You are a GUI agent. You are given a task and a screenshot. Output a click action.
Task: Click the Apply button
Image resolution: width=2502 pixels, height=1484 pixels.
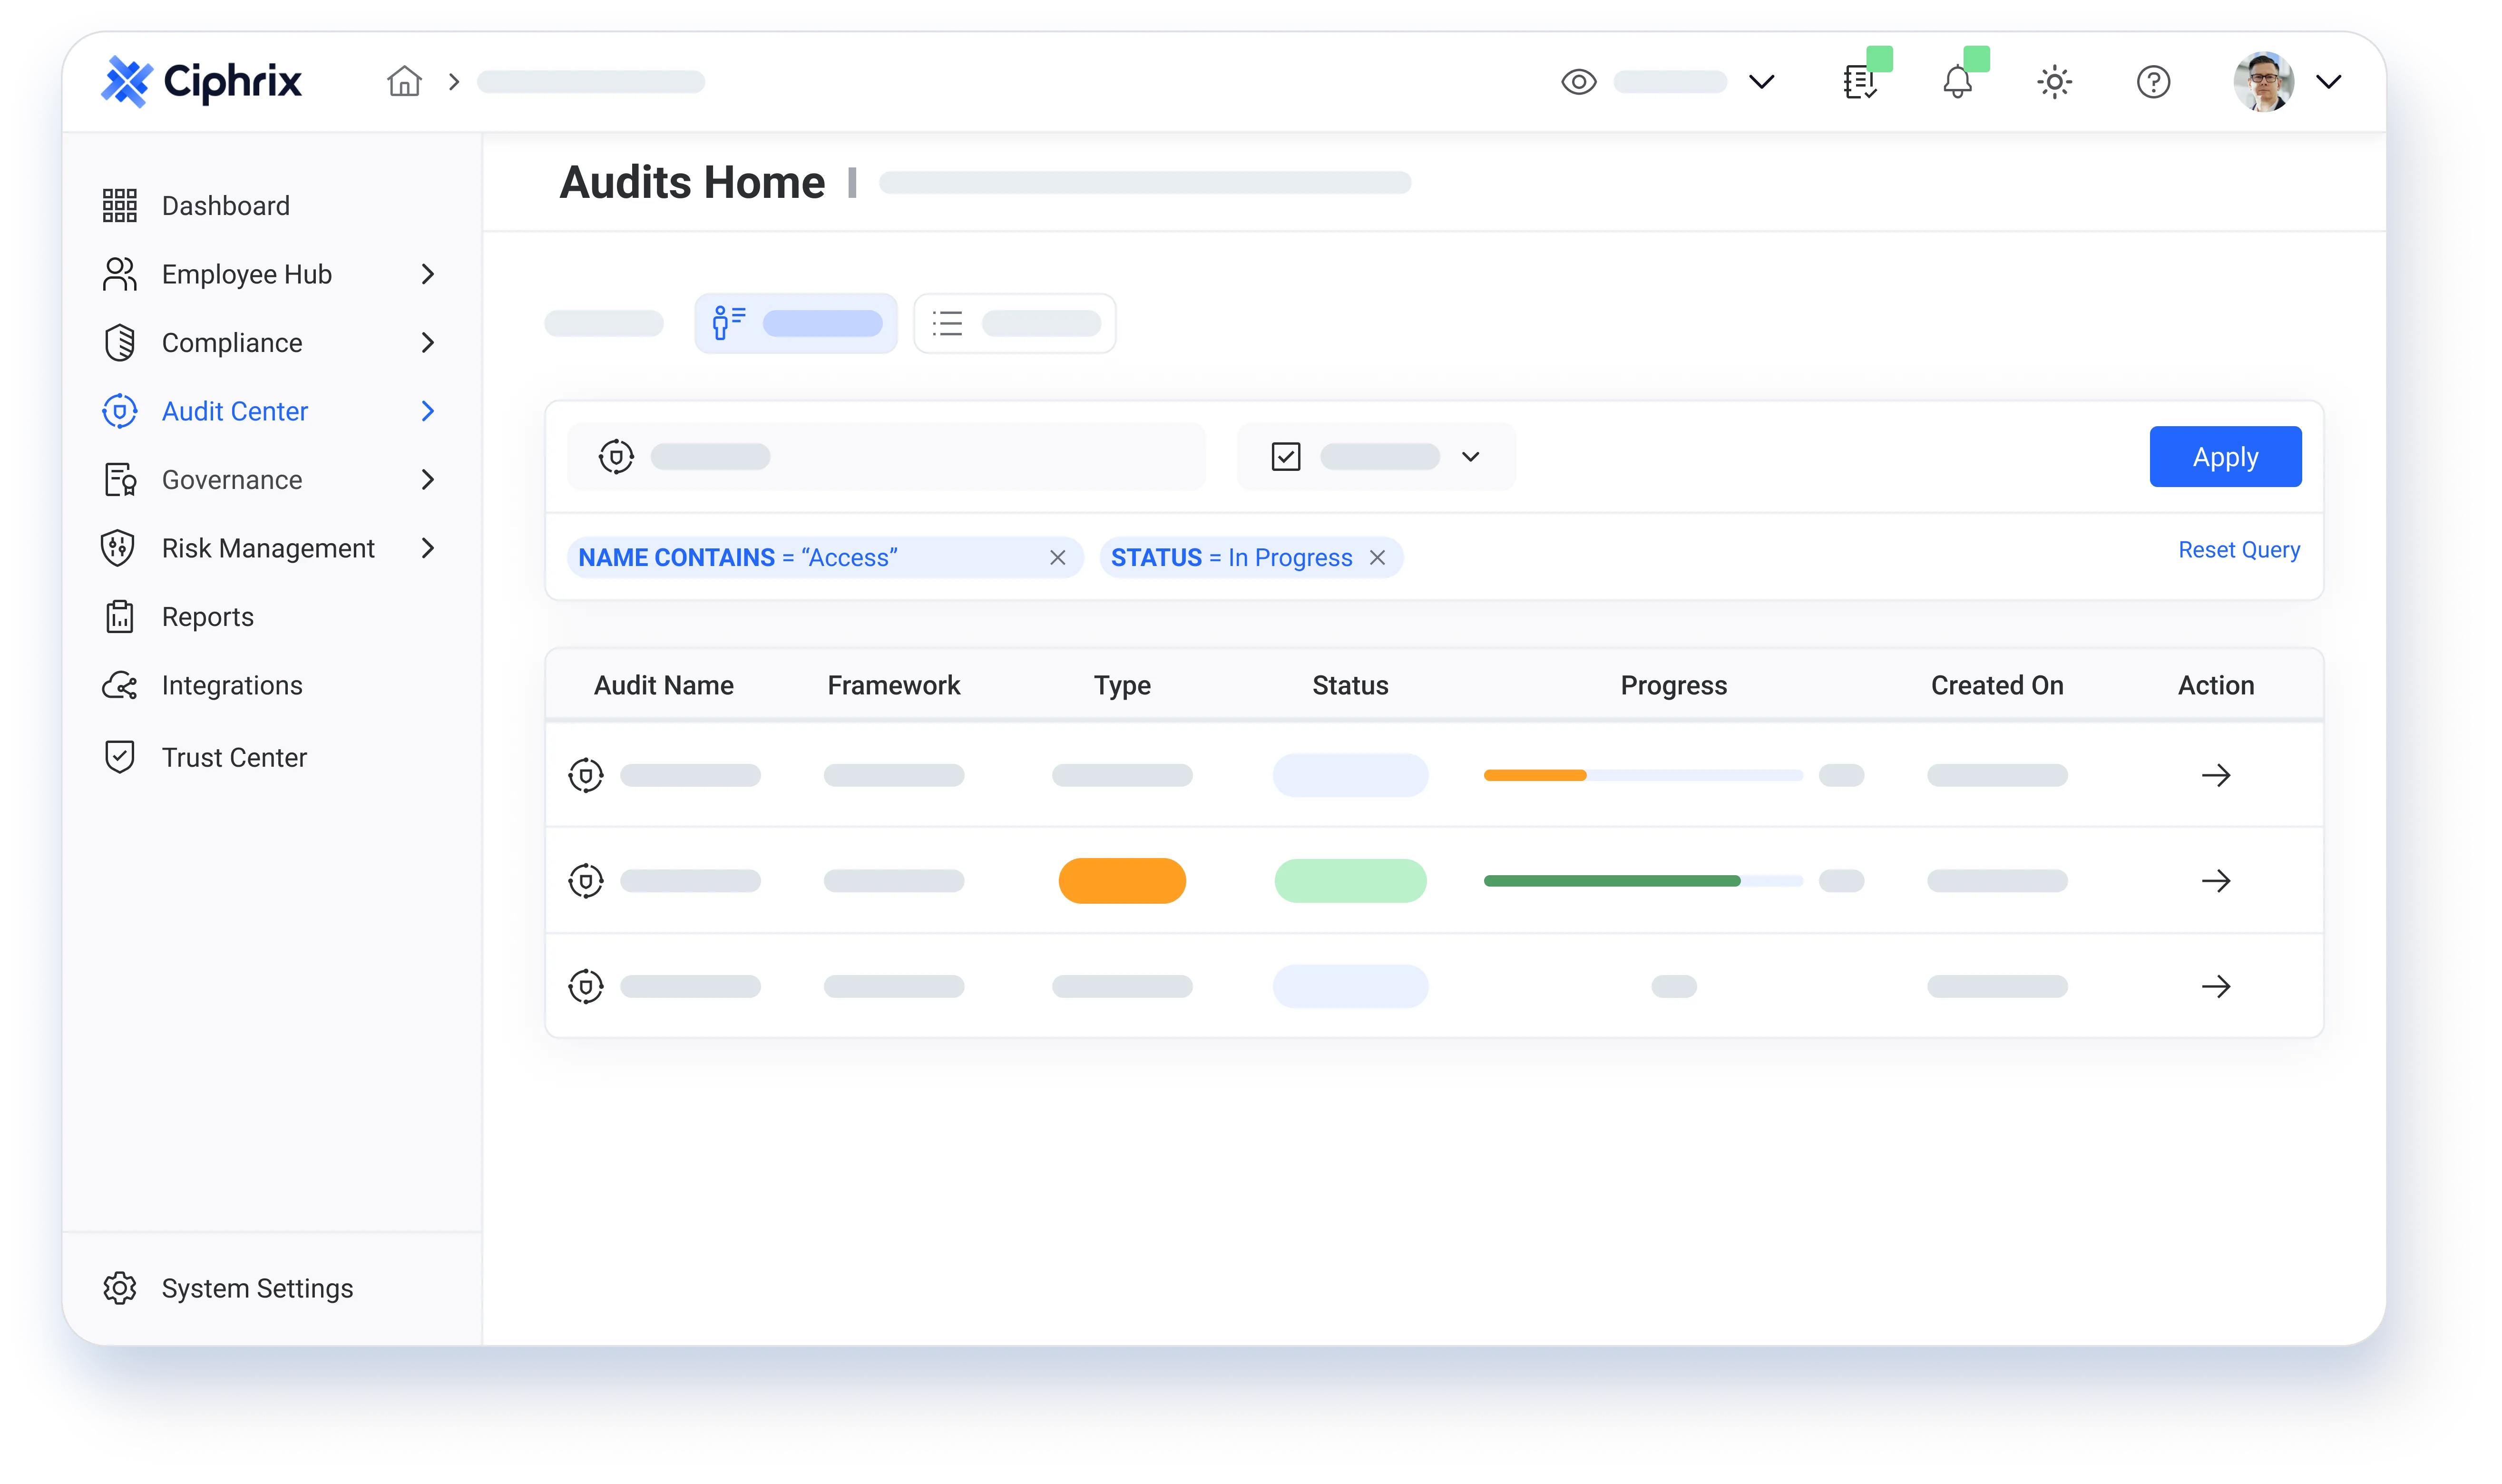[2225, 457]
